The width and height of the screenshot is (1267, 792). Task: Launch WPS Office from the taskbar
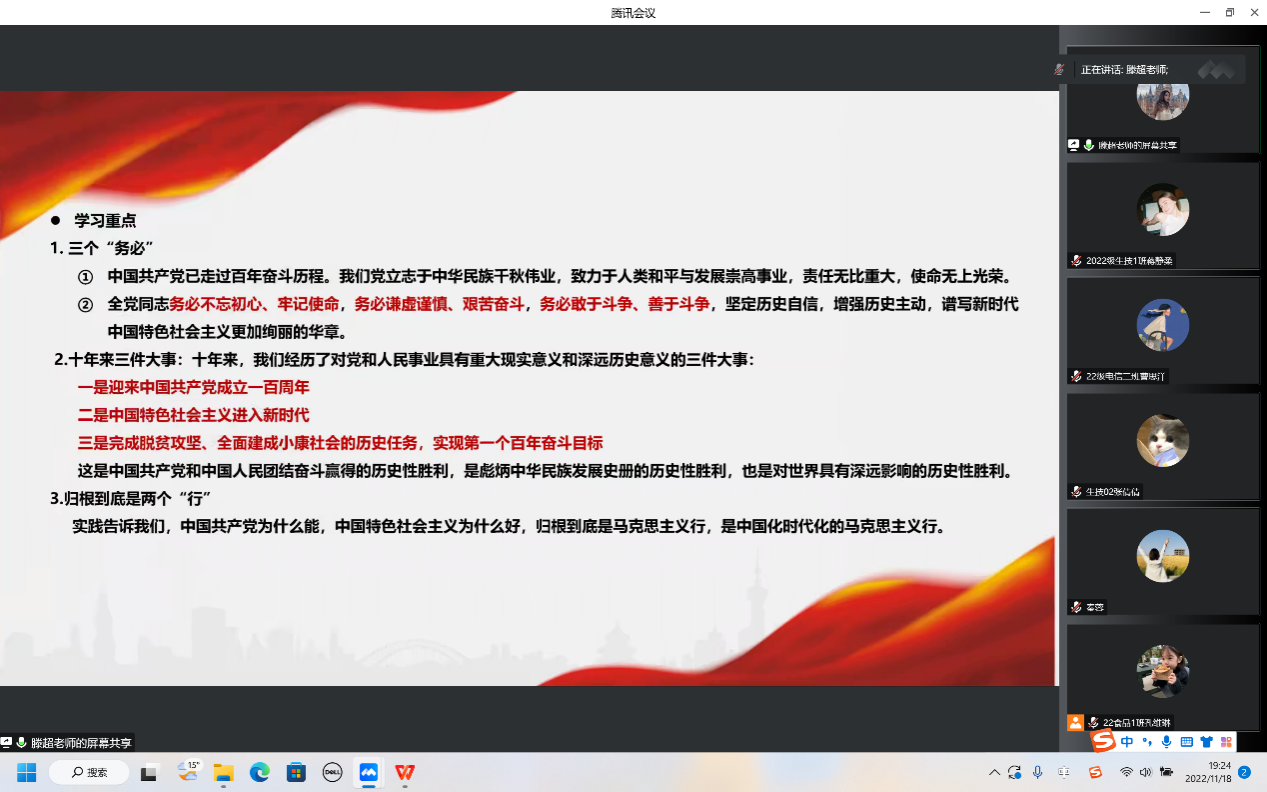point(405,772)
